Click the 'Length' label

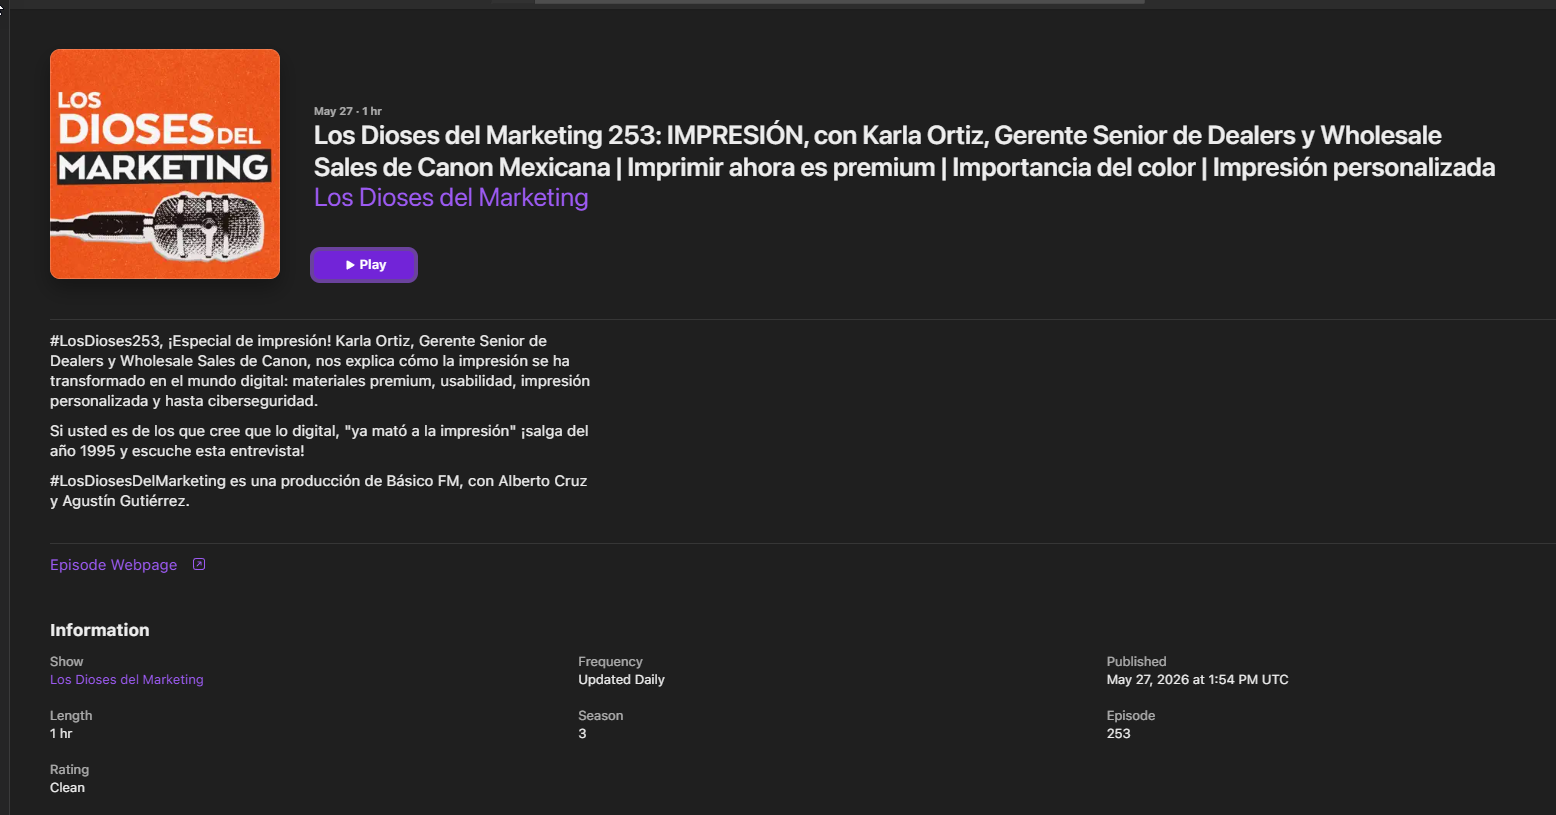click(71, 716)
